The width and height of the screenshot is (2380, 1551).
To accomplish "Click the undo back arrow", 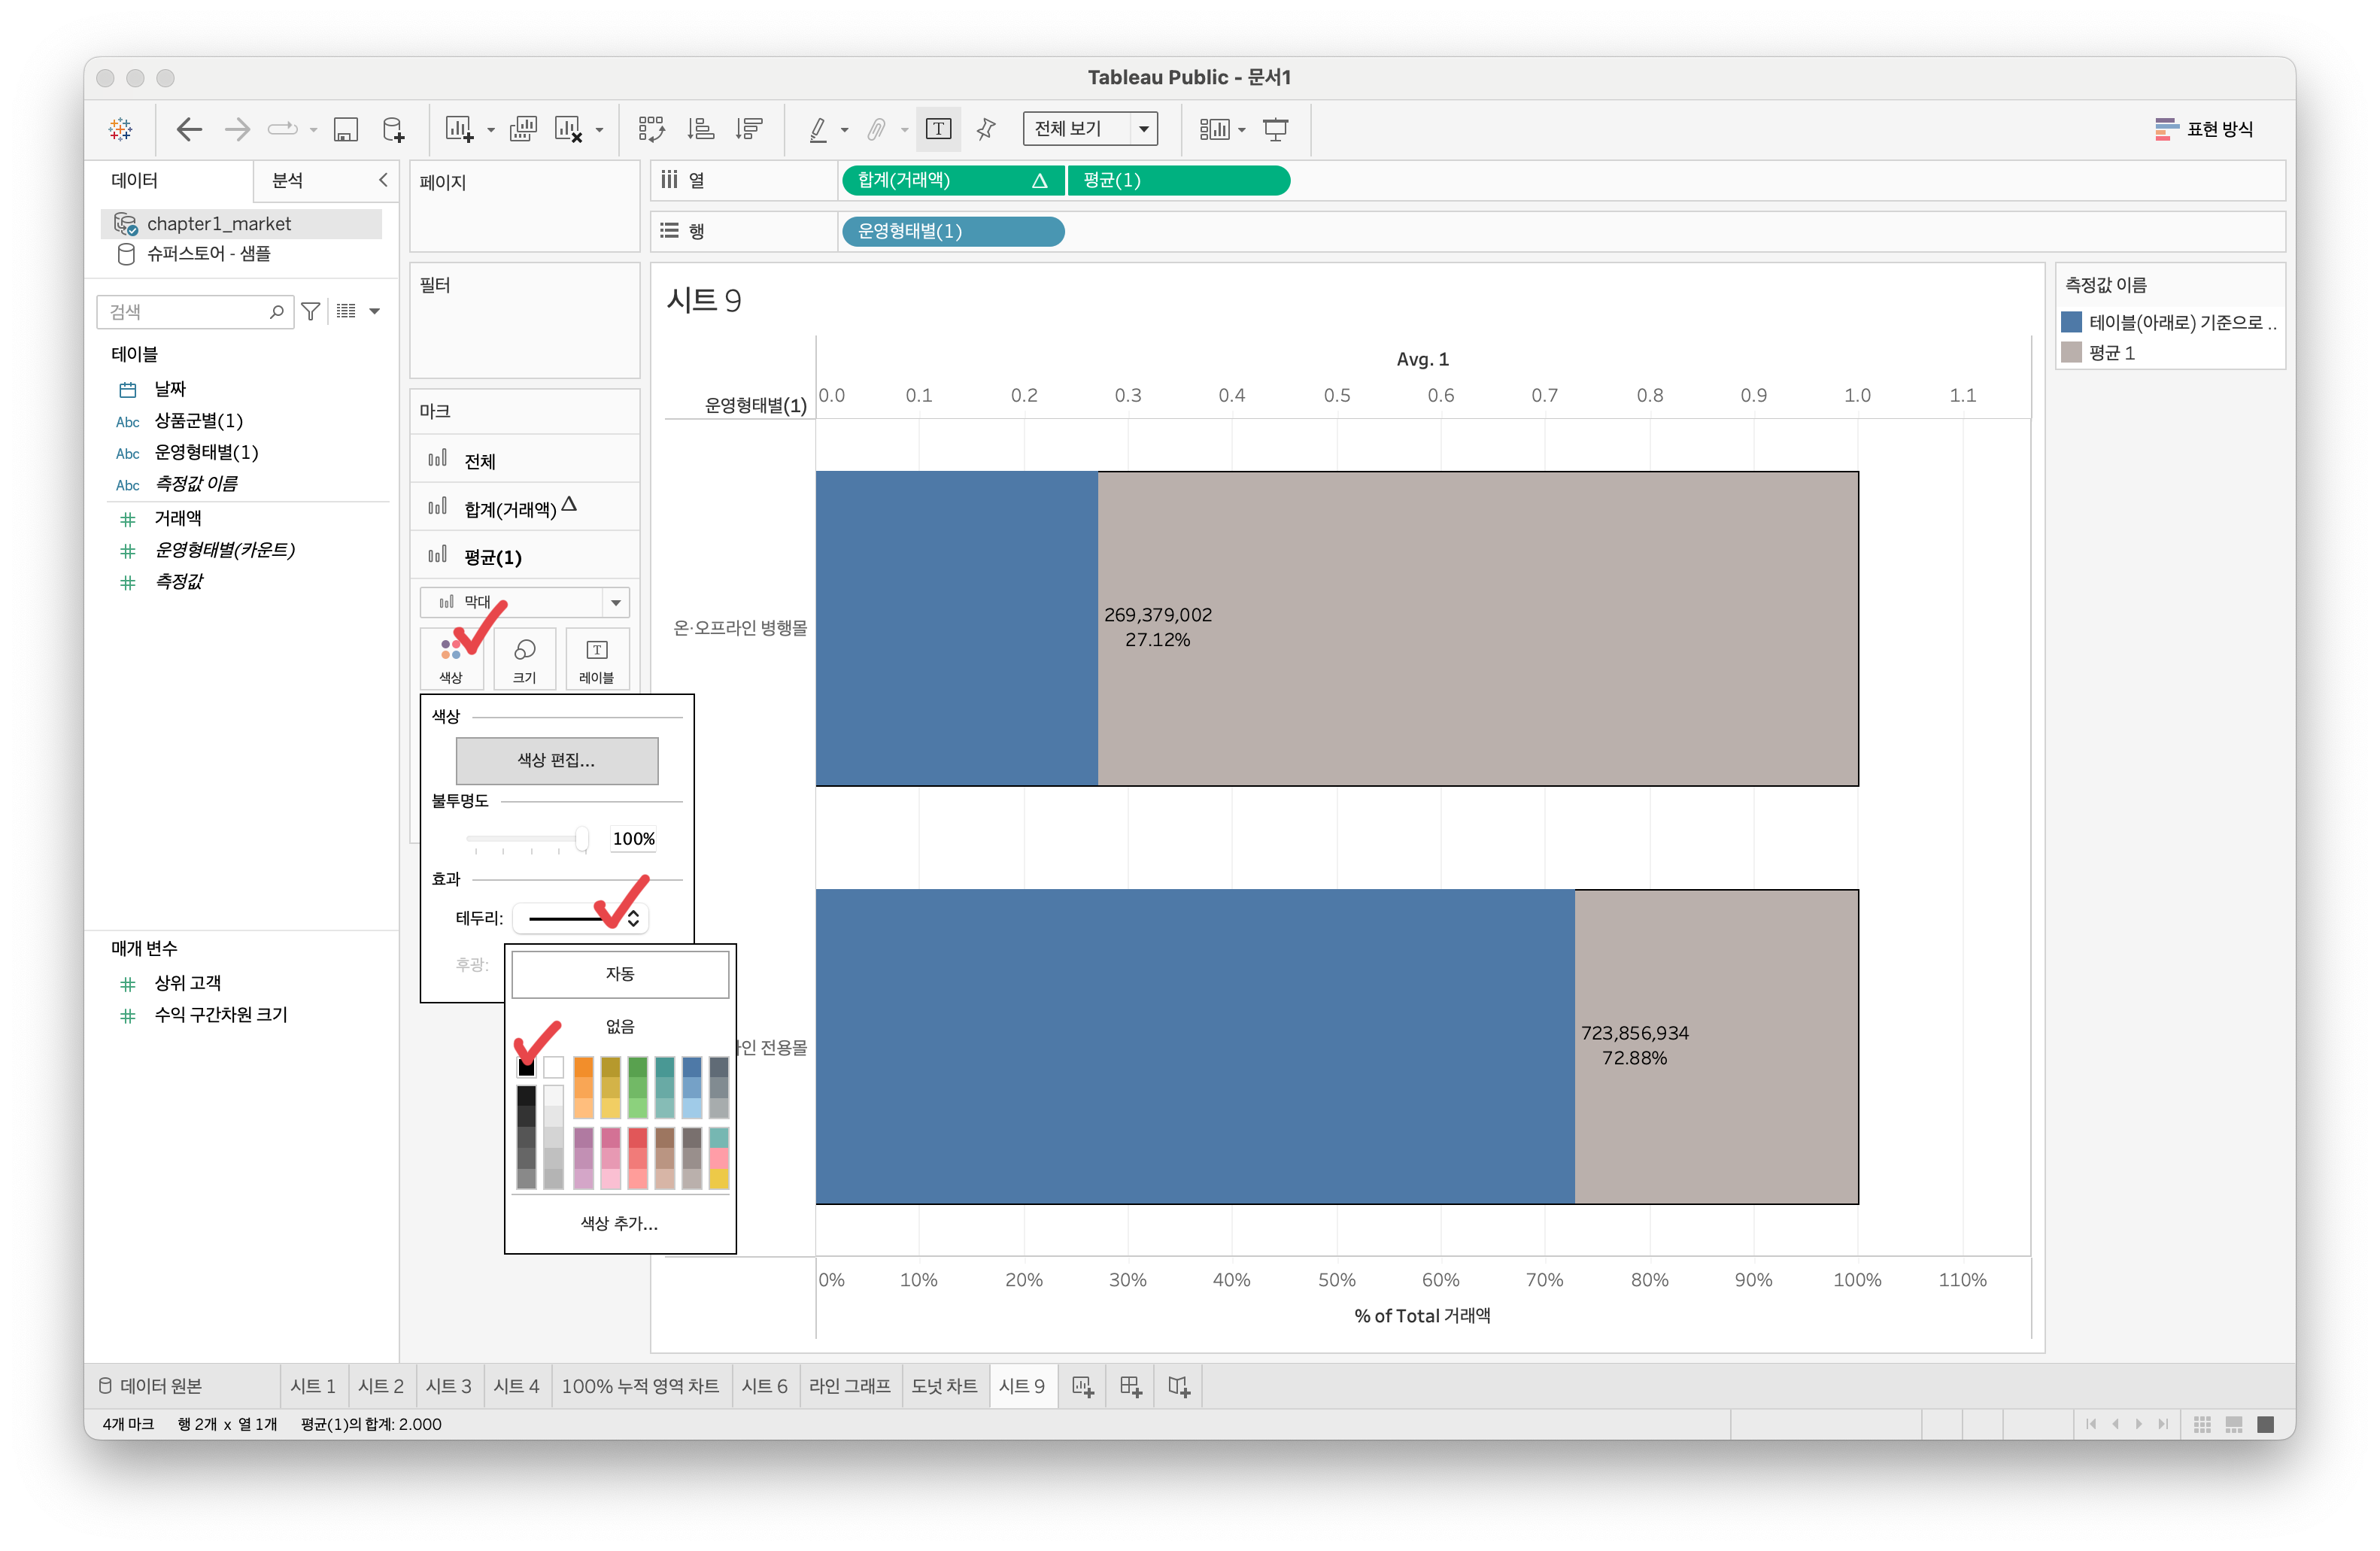I will [189, 129].
